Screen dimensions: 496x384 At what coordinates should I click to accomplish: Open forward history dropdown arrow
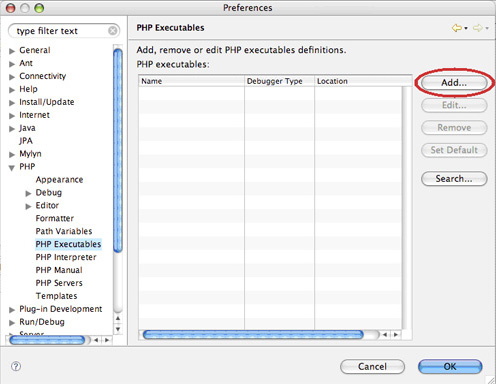[487, 28]
